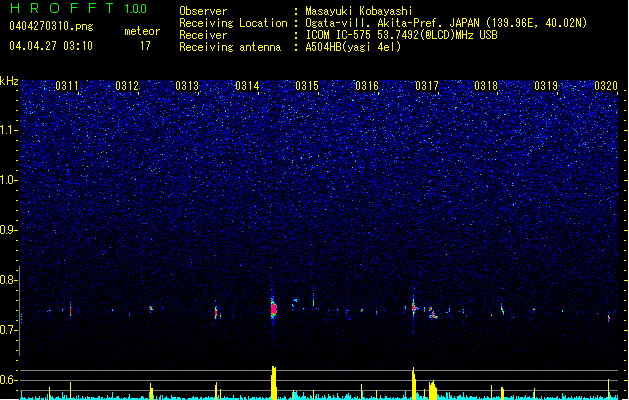Click the Receiving antenna label
The height and width of the screenshot is (400, 629).
(x=230, y=47)
